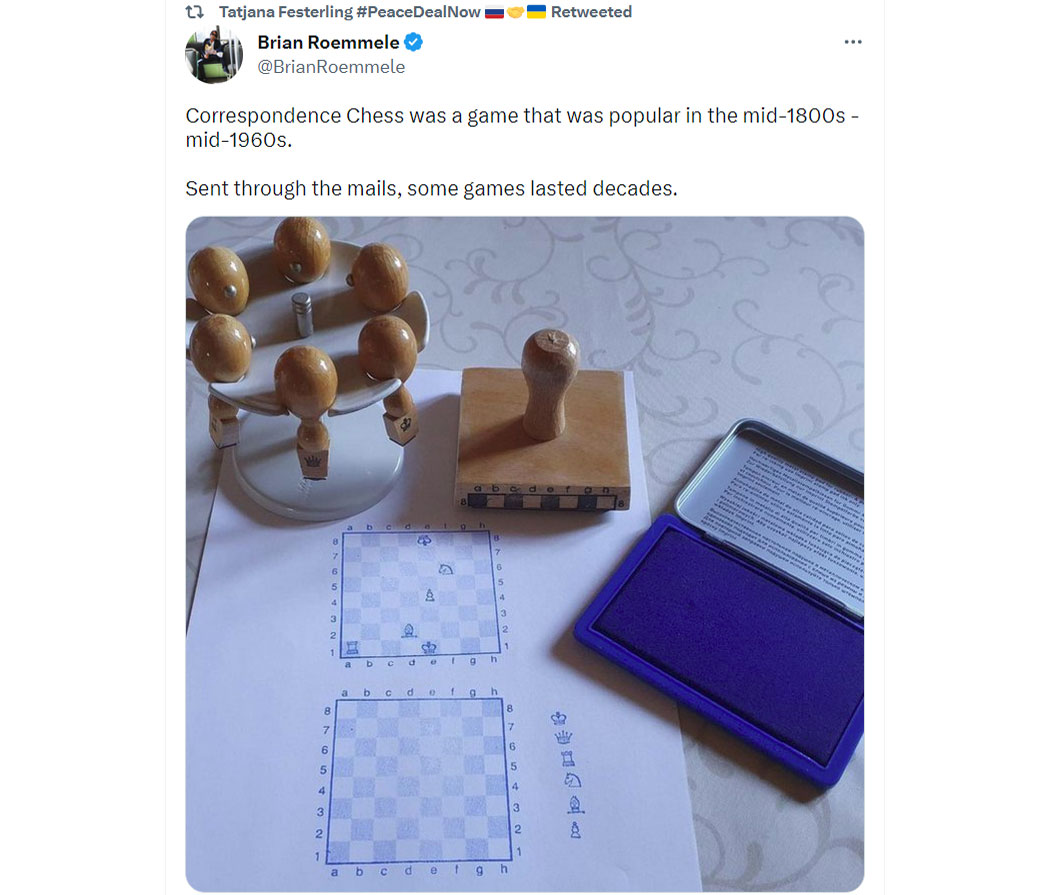Click the stamped chess piece legend column
This screenshot has height=895, width=1050.
coord(569,775)
